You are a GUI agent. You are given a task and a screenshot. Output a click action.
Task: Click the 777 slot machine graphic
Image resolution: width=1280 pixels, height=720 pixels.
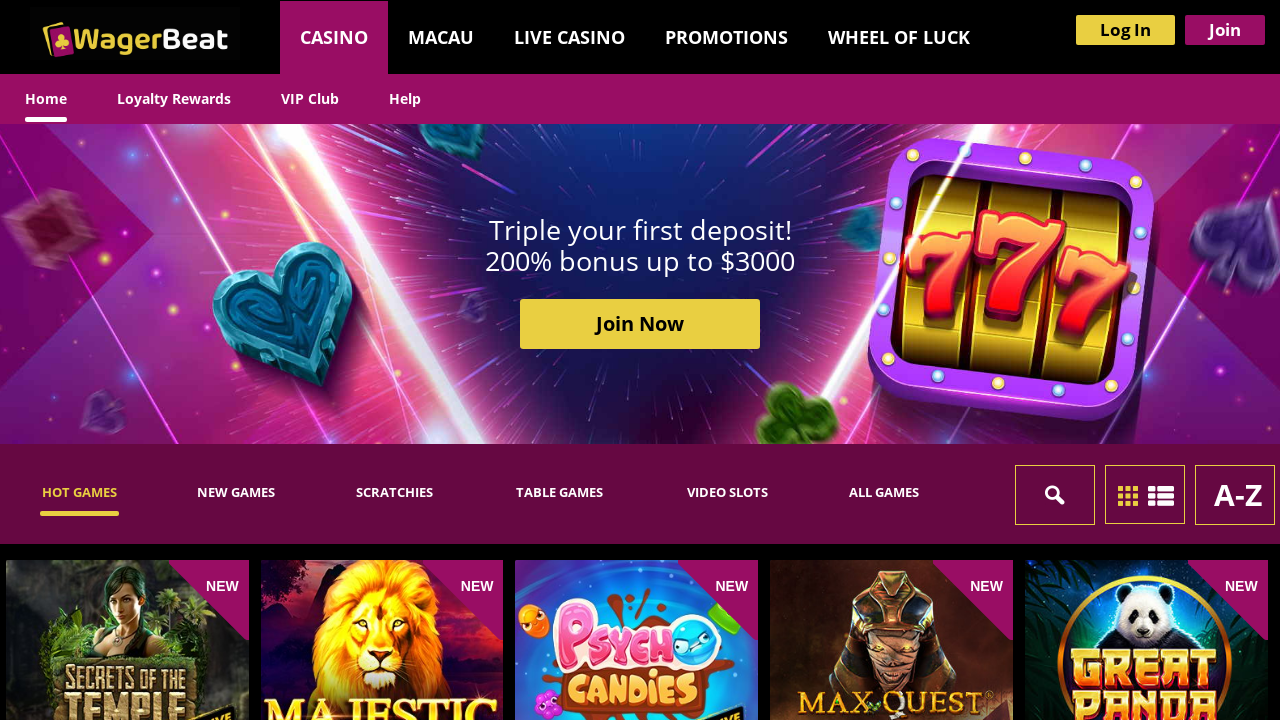(x=1010, y=280)
